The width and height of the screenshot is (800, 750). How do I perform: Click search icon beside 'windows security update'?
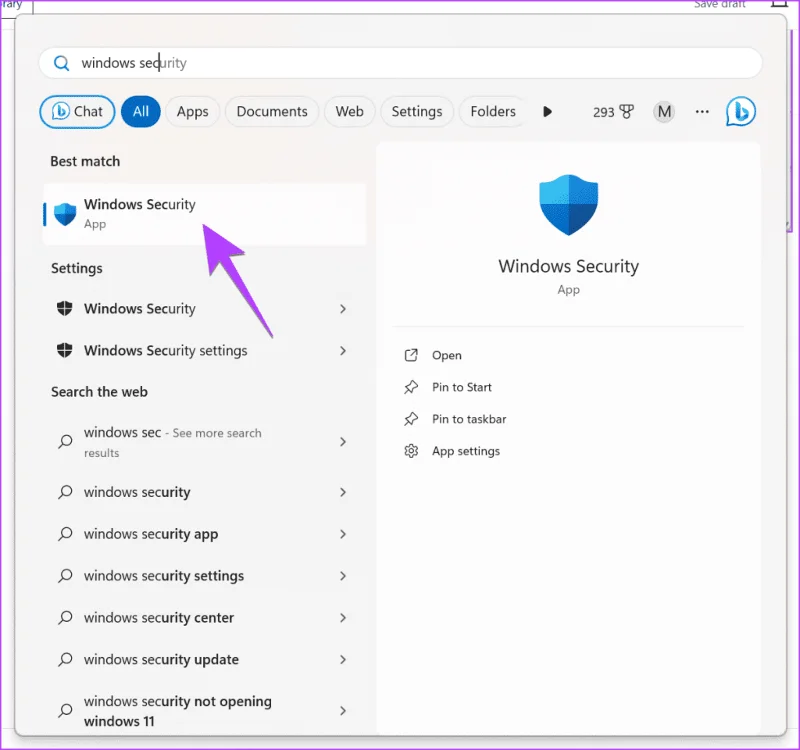pyautogui.click(x=65, y=660)
